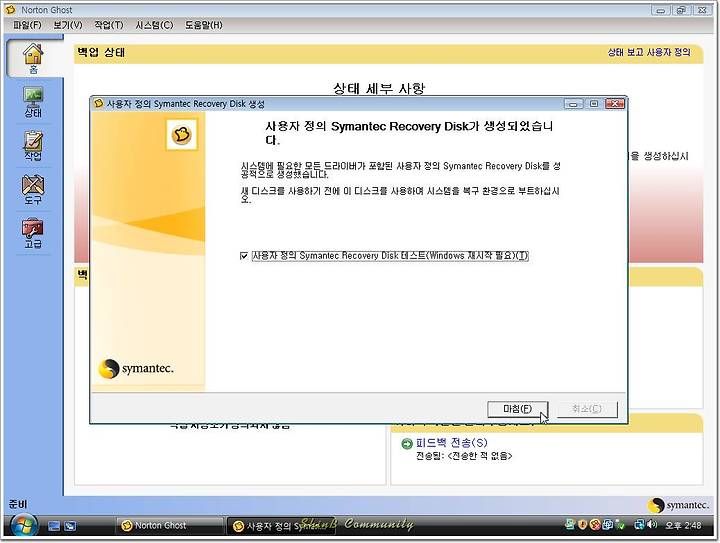Click the Symantec logo in the dialog
Screen dimensions: 720x543
pyautogui.click(x=136, y=369)
